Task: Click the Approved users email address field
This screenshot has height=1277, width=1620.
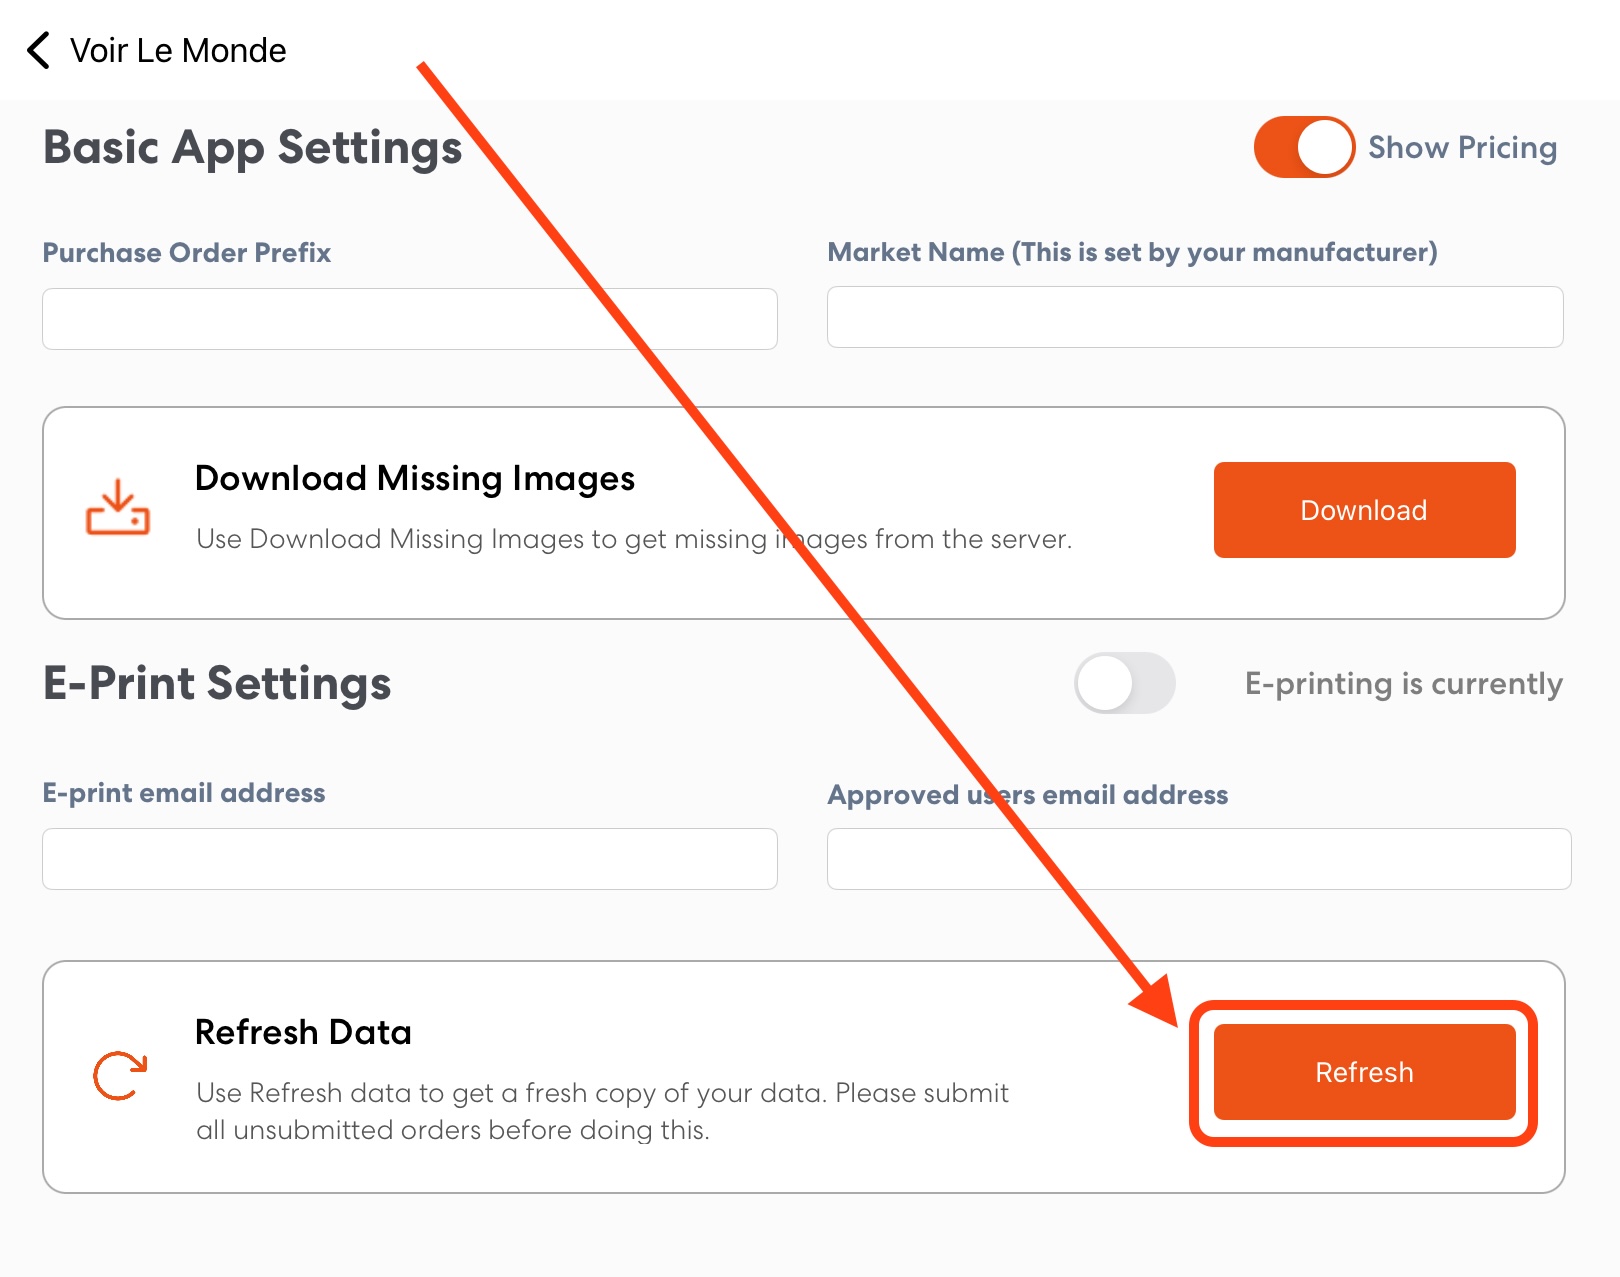Action: click(x=1199, y=859)
